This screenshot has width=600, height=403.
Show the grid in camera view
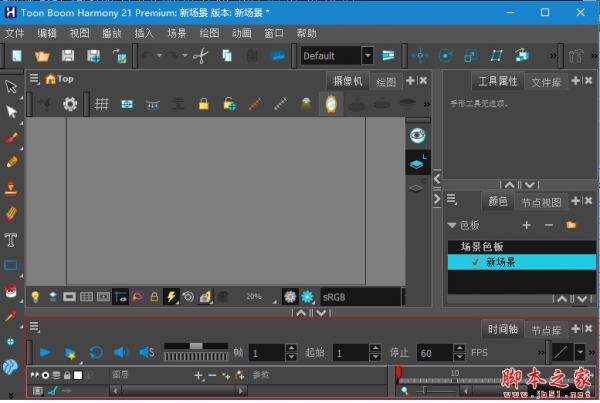coord(101,103)
